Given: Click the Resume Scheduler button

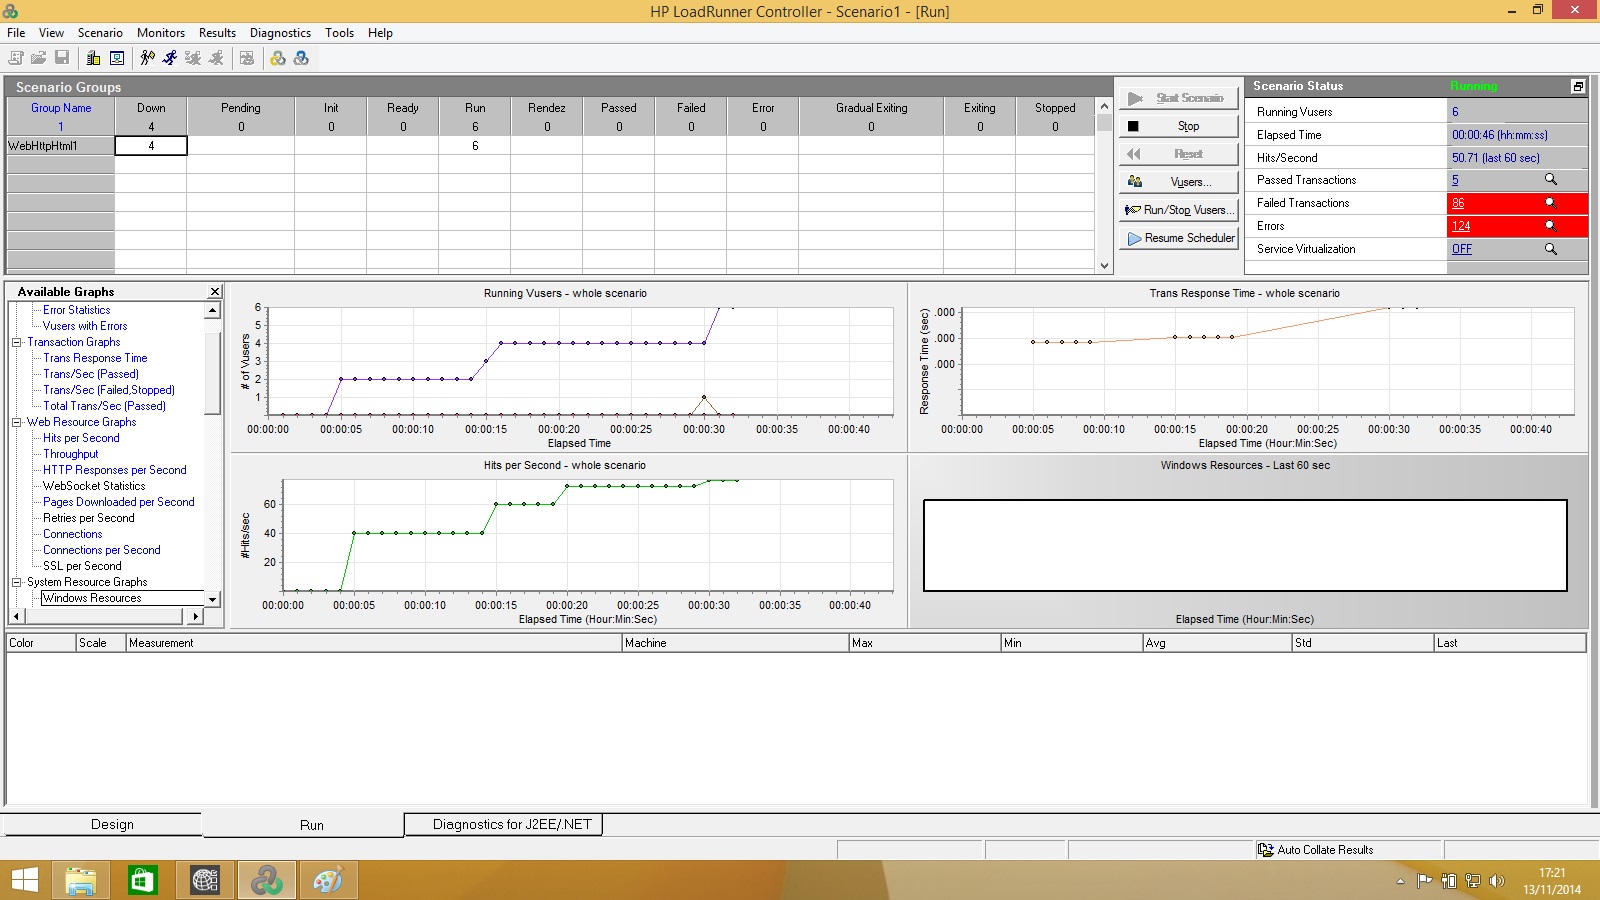Looking at the screenshot, I should (1178, 238).
